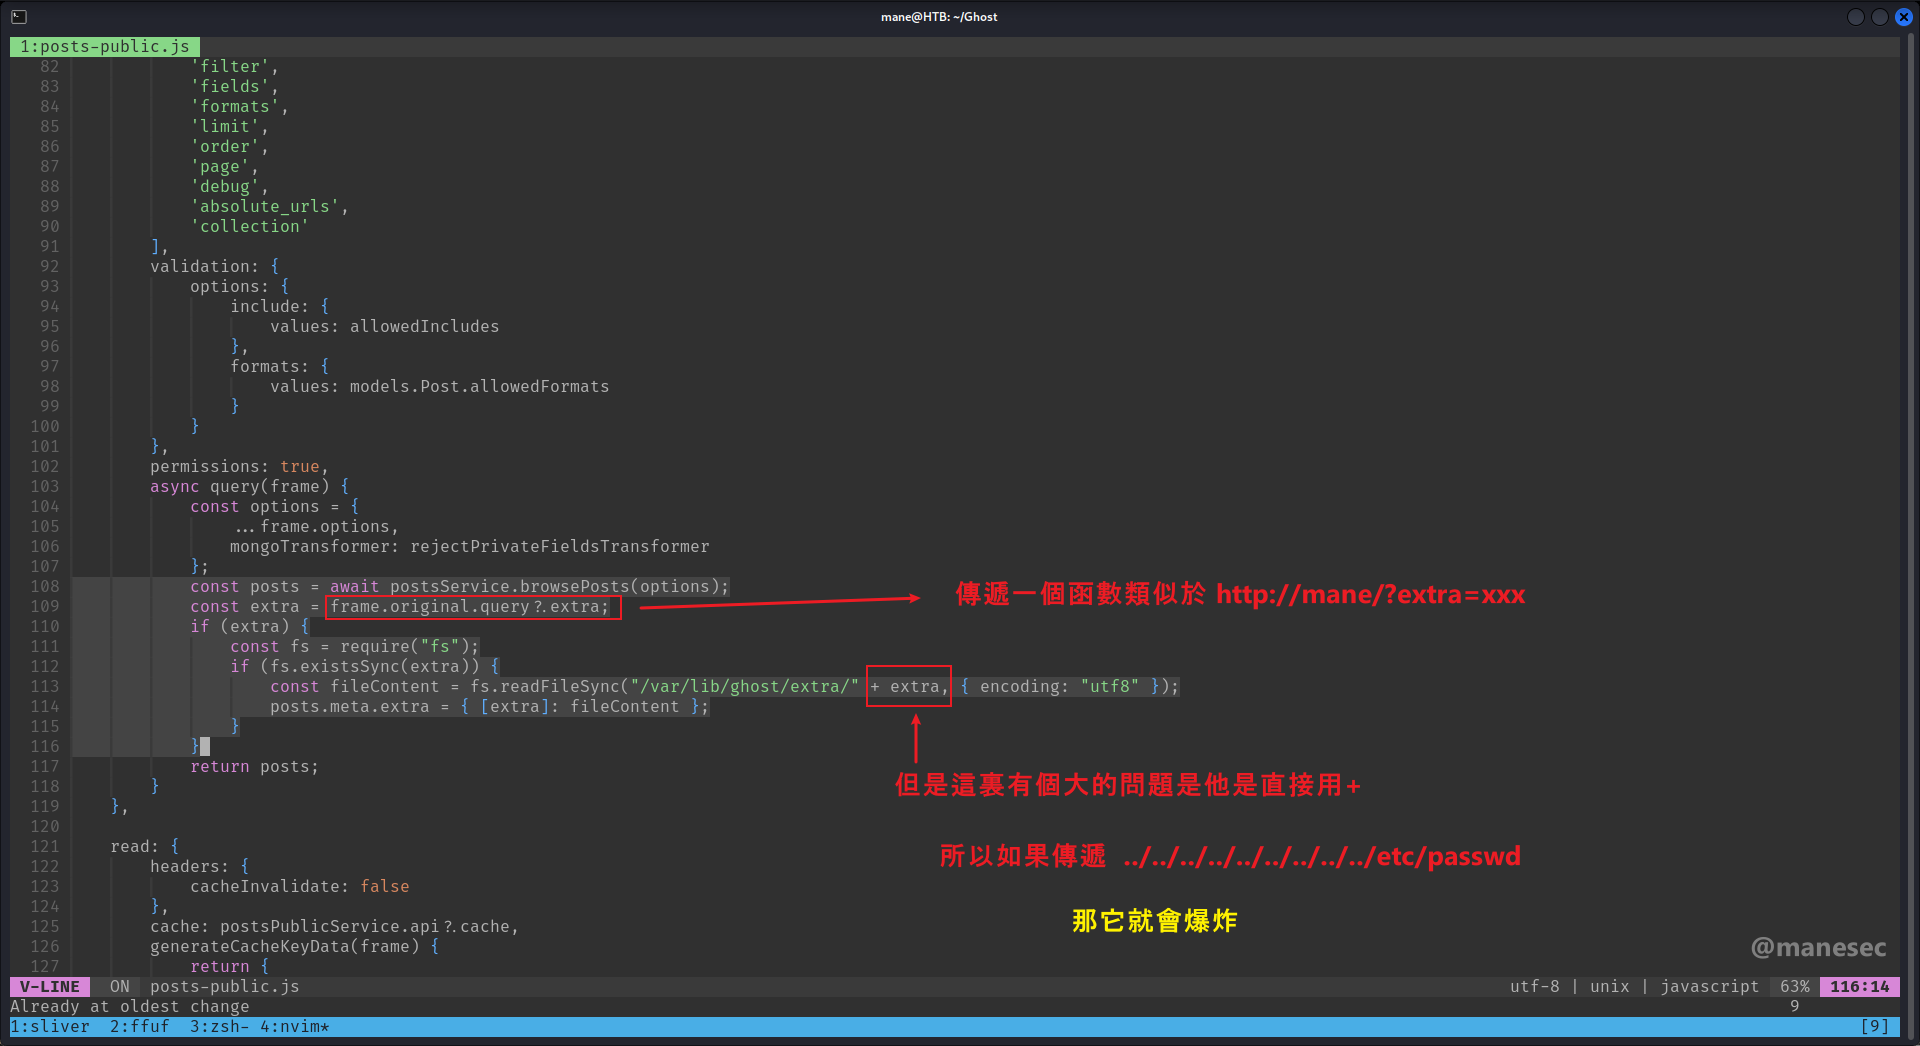Viewport: 1920px width, 1046px height.
Task: Click the [9] indicator in tmux bar
Action: pyautogui.click(x=1875, y=1026)
